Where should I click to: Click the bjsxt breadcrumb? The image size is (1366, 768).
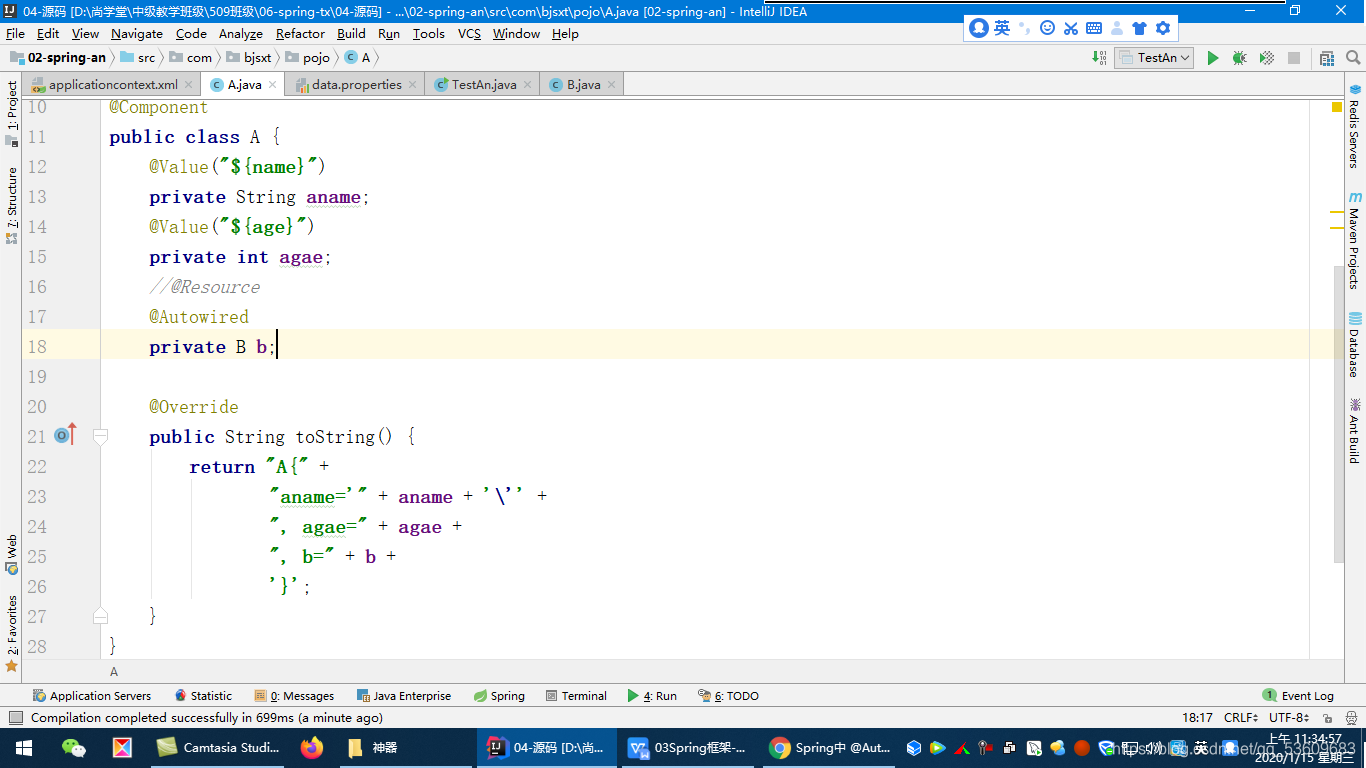249,58
